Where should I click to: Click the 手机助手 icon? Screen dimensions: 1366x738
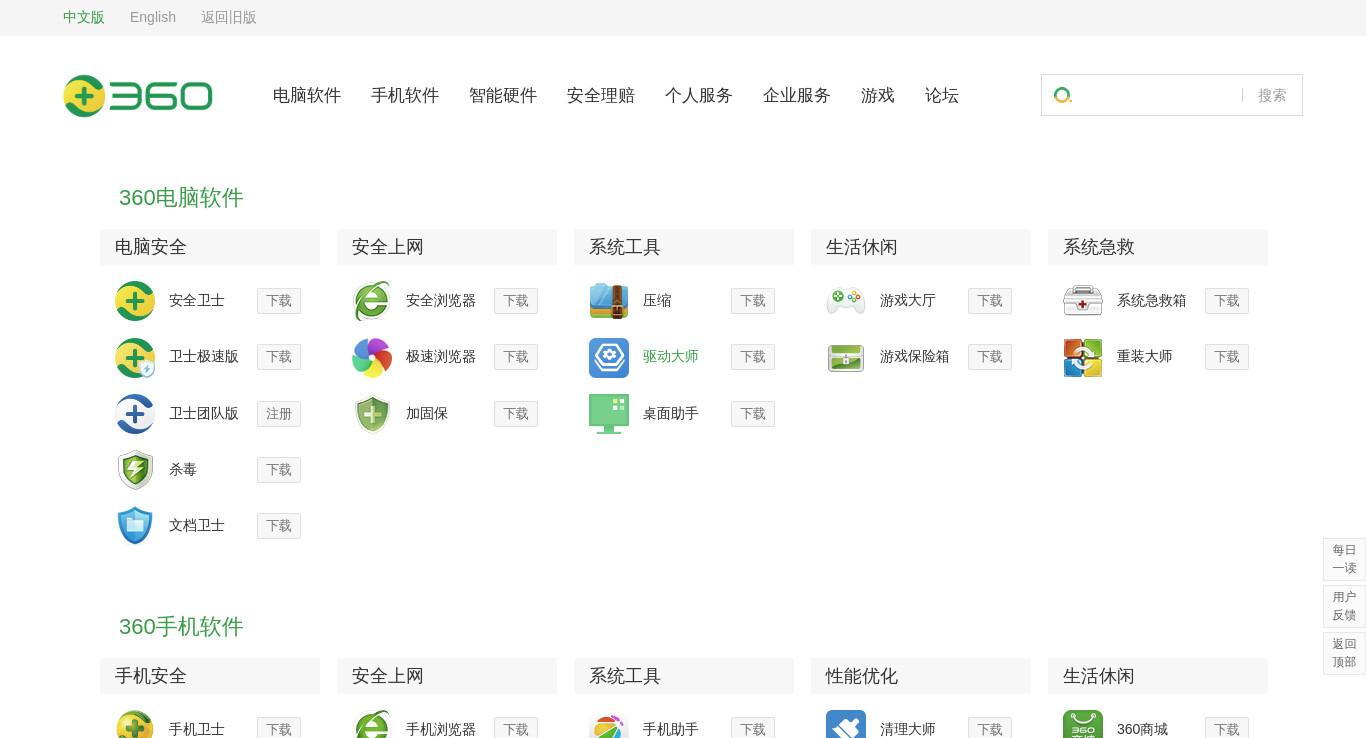(609, 724)
